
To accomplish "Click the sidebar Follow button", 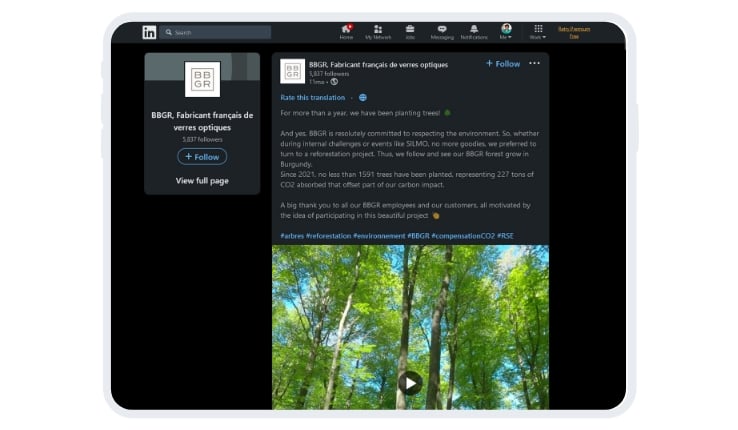I will 202,157.
